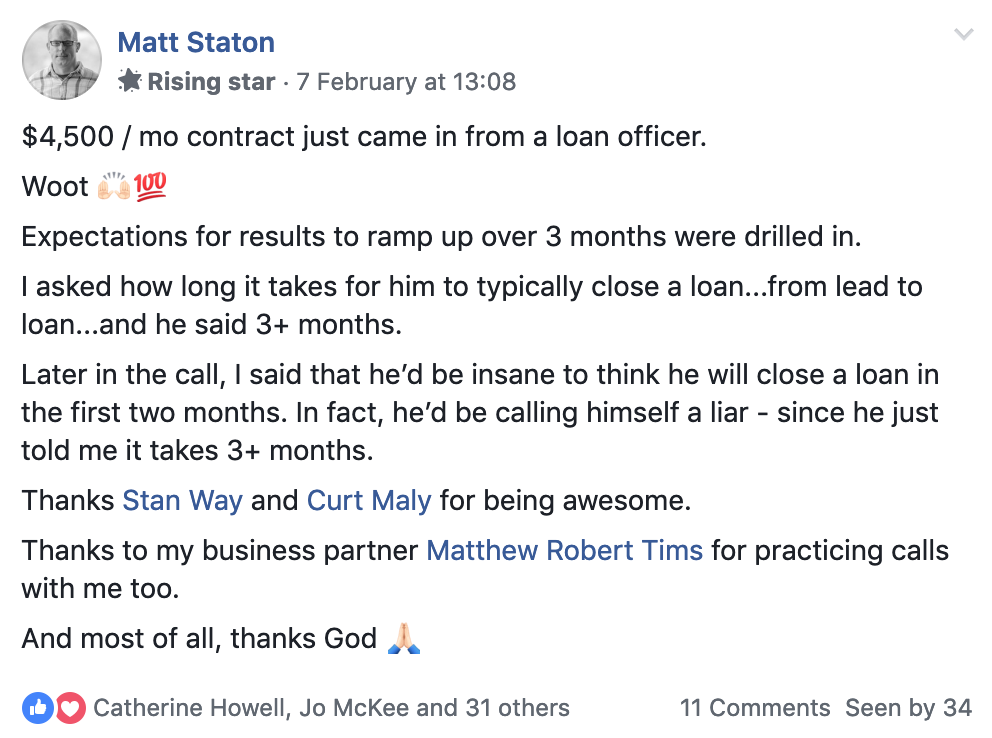The height and width of the screenshot is (738, 992).
Task: Click the red 100 emoji
Action: [150, 186]
